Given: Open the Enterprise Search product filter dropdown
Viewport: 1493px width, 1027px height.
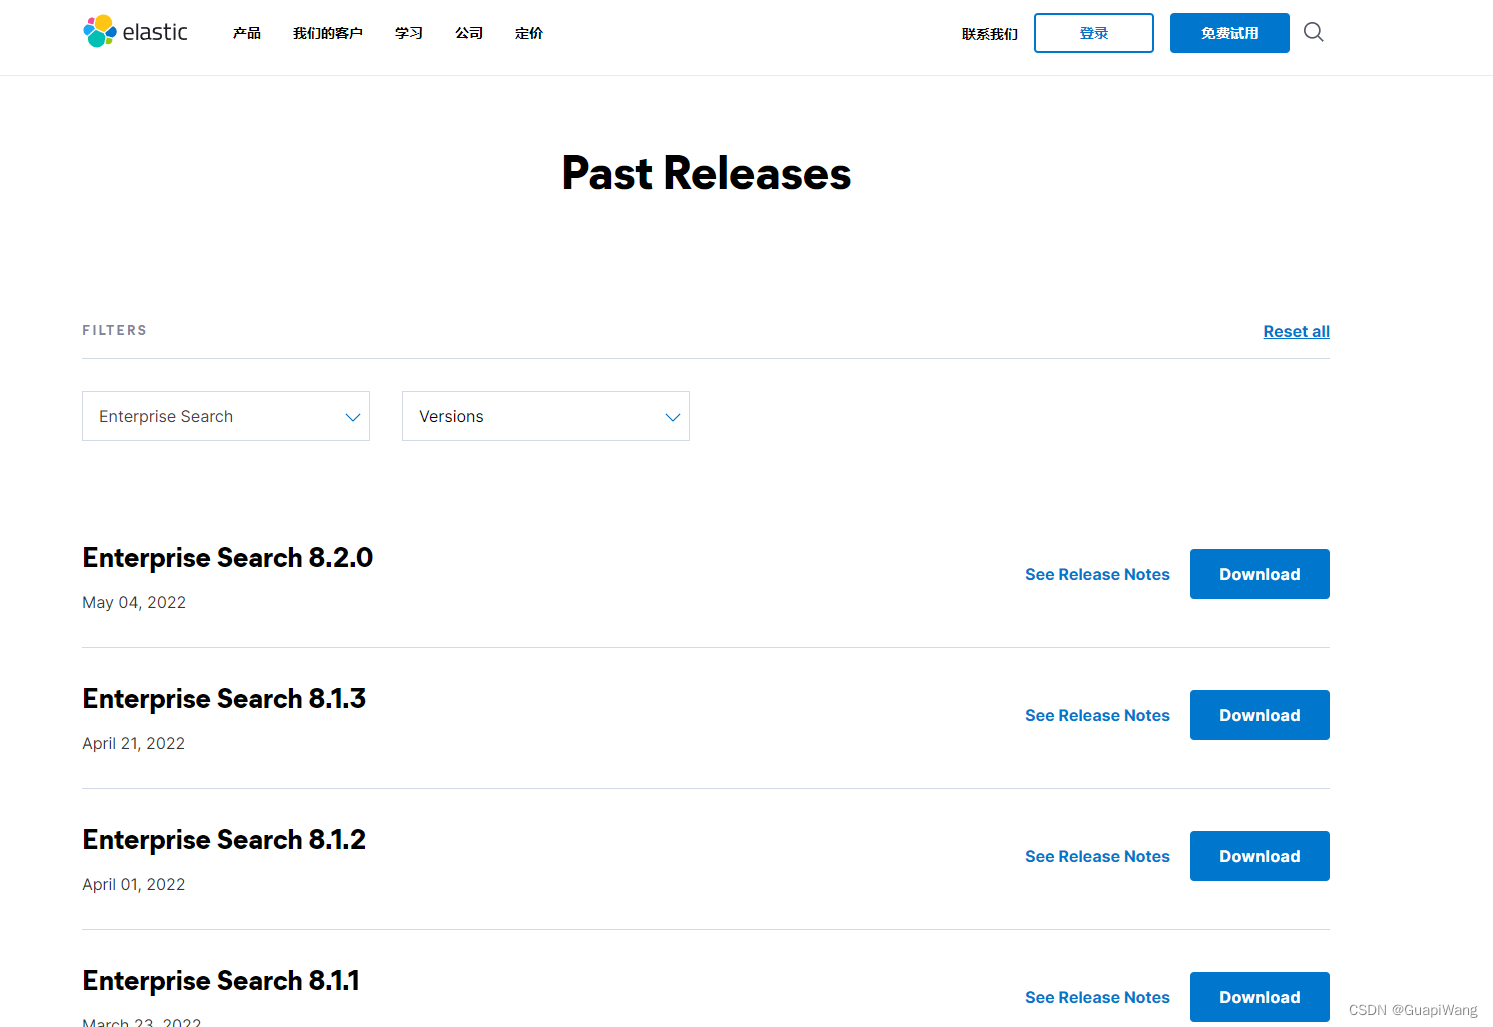Looking at the screenshot, I should coord(225,416).
